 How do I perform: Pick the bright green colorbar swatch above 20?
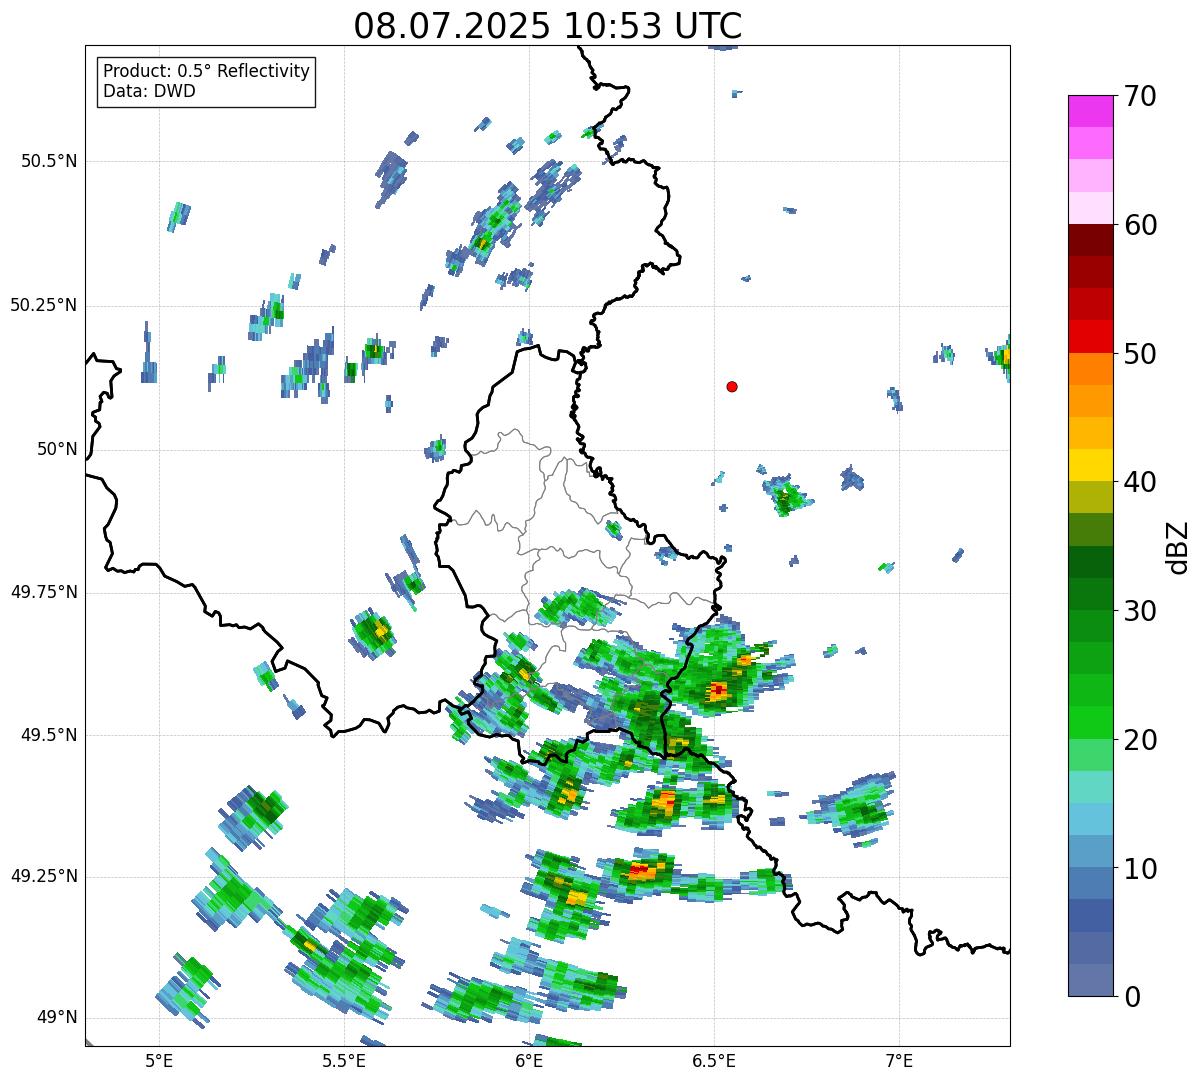point(1091,723)
